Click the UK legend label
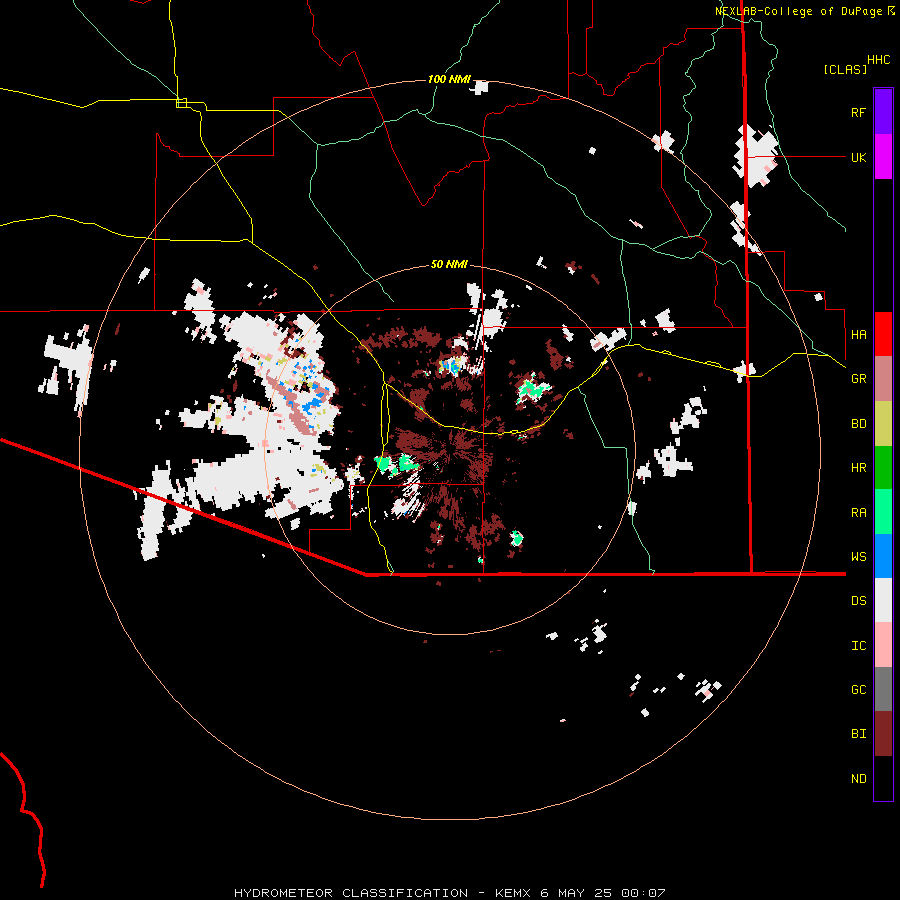Viewport: 900px width, 900px height. (858, 157)
